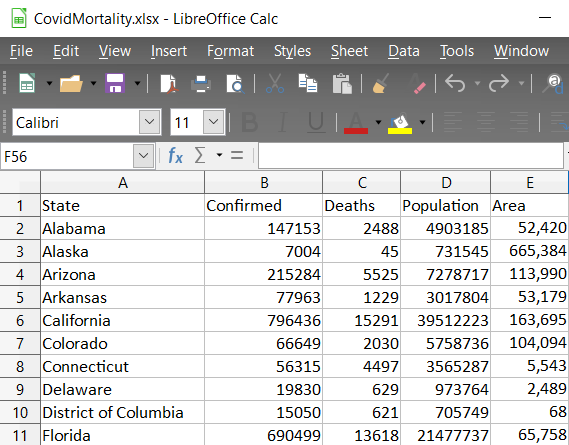569x445 pixels.
Task: Expand the font size 11 dropdown
Action: click(x=213, y=122)
